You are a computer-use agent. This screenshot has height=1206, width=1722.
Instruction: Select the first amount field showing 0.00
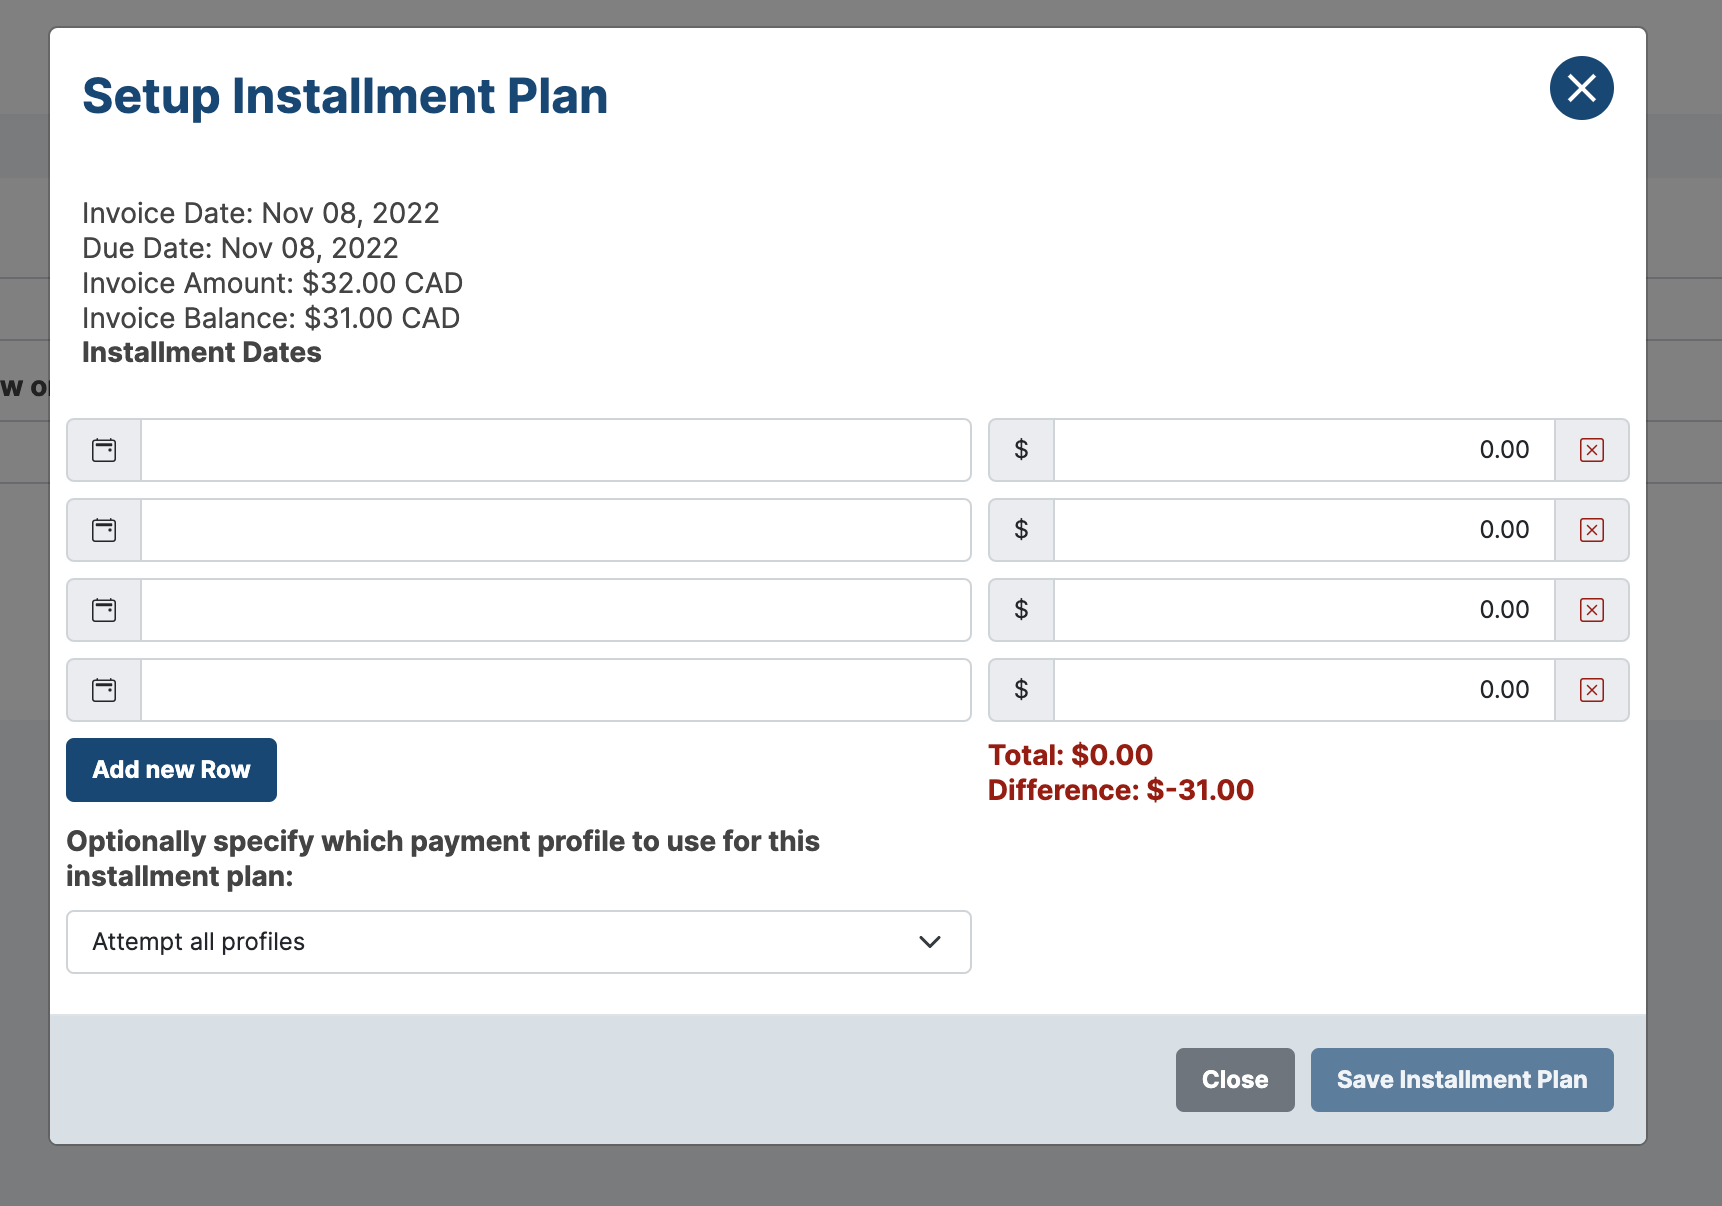pos(1300,450)
